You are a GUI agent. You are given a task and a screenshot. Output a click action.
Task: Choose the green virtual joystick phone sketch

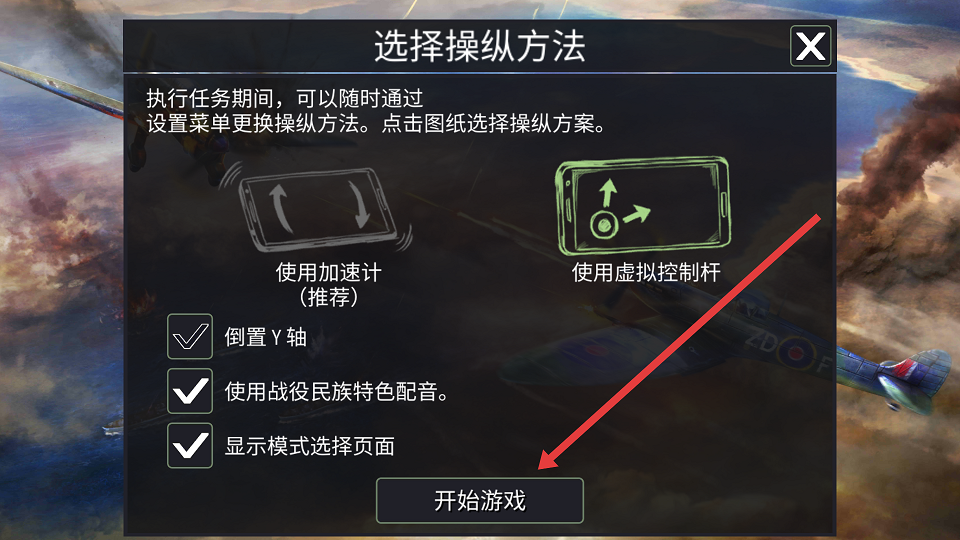[x=643, y=206]
